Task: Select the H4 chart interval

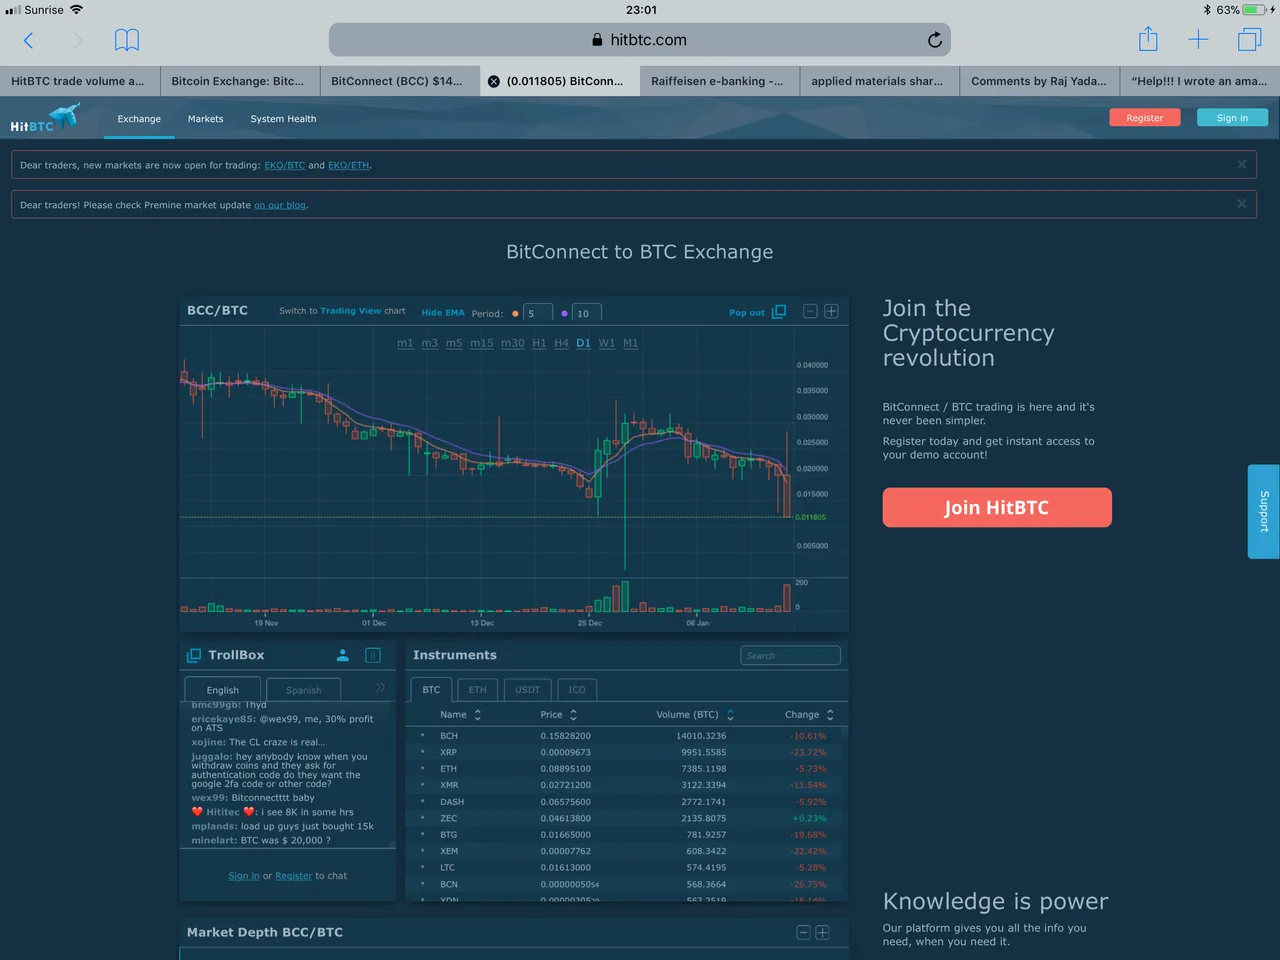Action: 561,343
